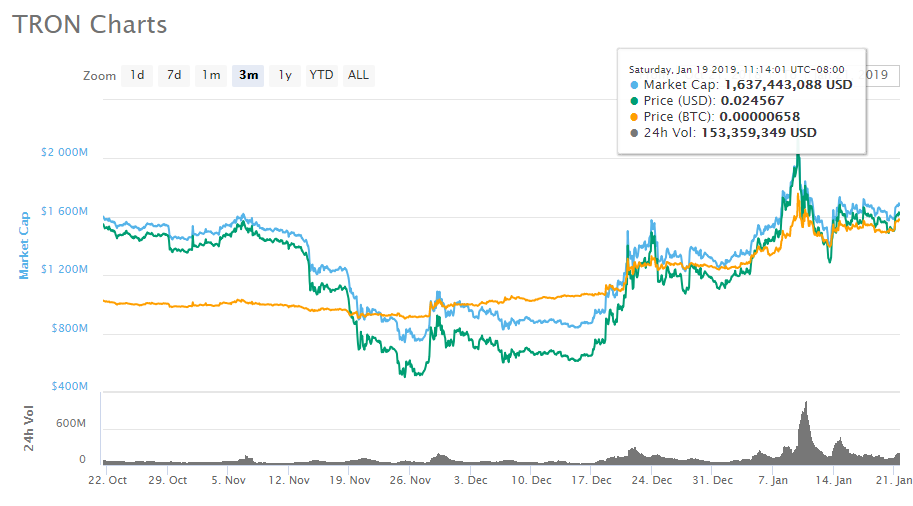Click the tooltip Market Cap value 1,637,443,088 USD
The width and height of the screenshot is (913, 506).
point(788,85)
